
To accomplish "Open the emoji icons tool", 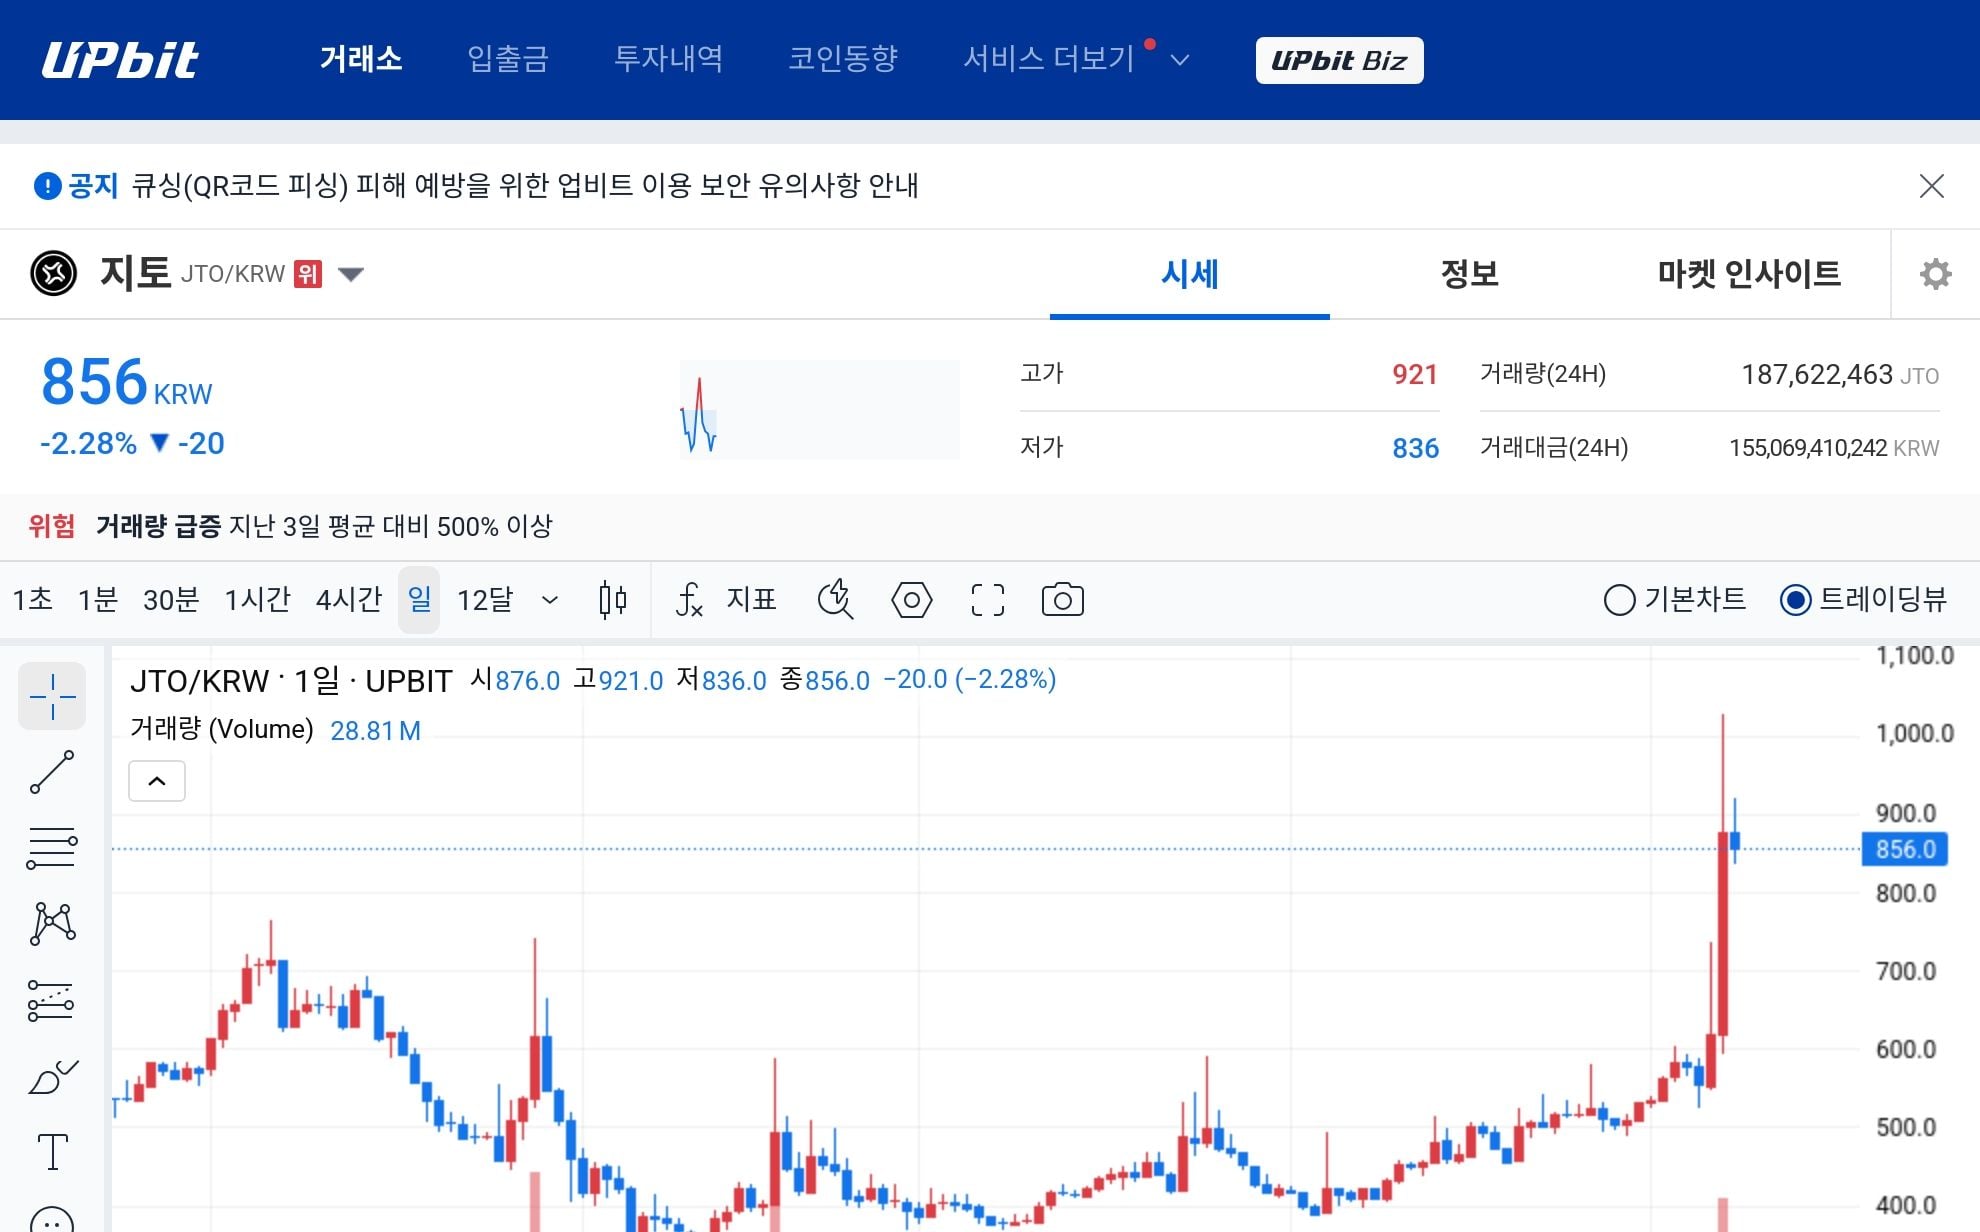I will 52,1220.
